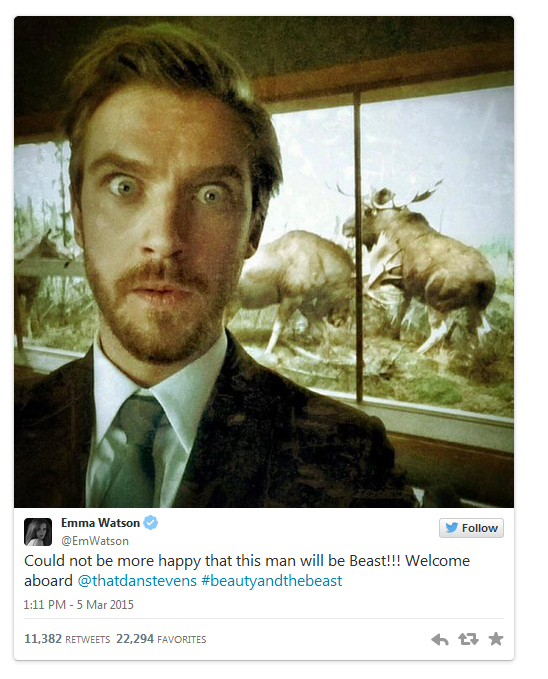Open the 1:11 PM - 5 Mar 2015 timestamp
Viewport: 548px width, 679px height.
78,605
